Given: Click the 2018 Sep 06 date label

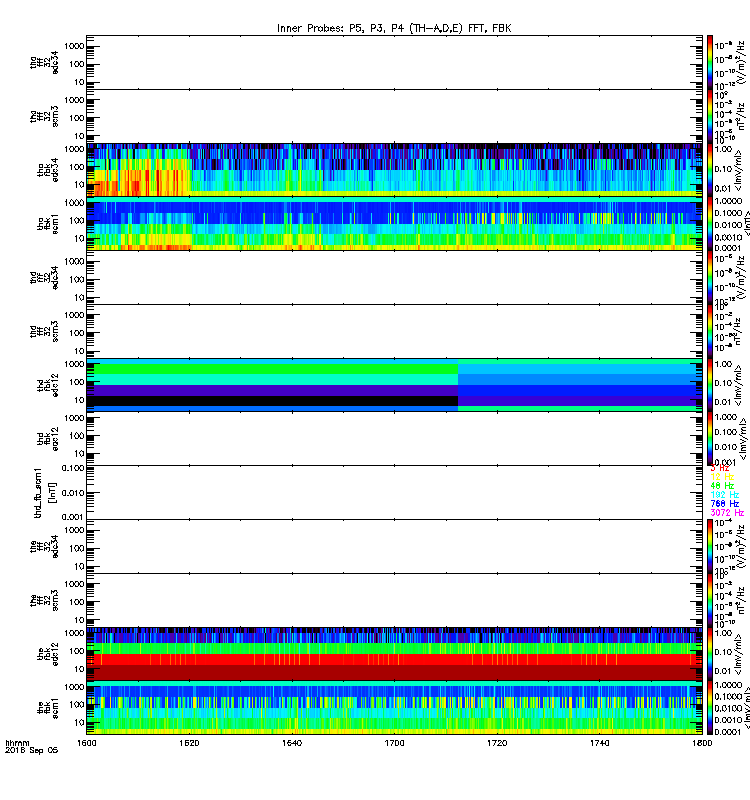Looking at the screenshot, I should click(x=32, y=751).
